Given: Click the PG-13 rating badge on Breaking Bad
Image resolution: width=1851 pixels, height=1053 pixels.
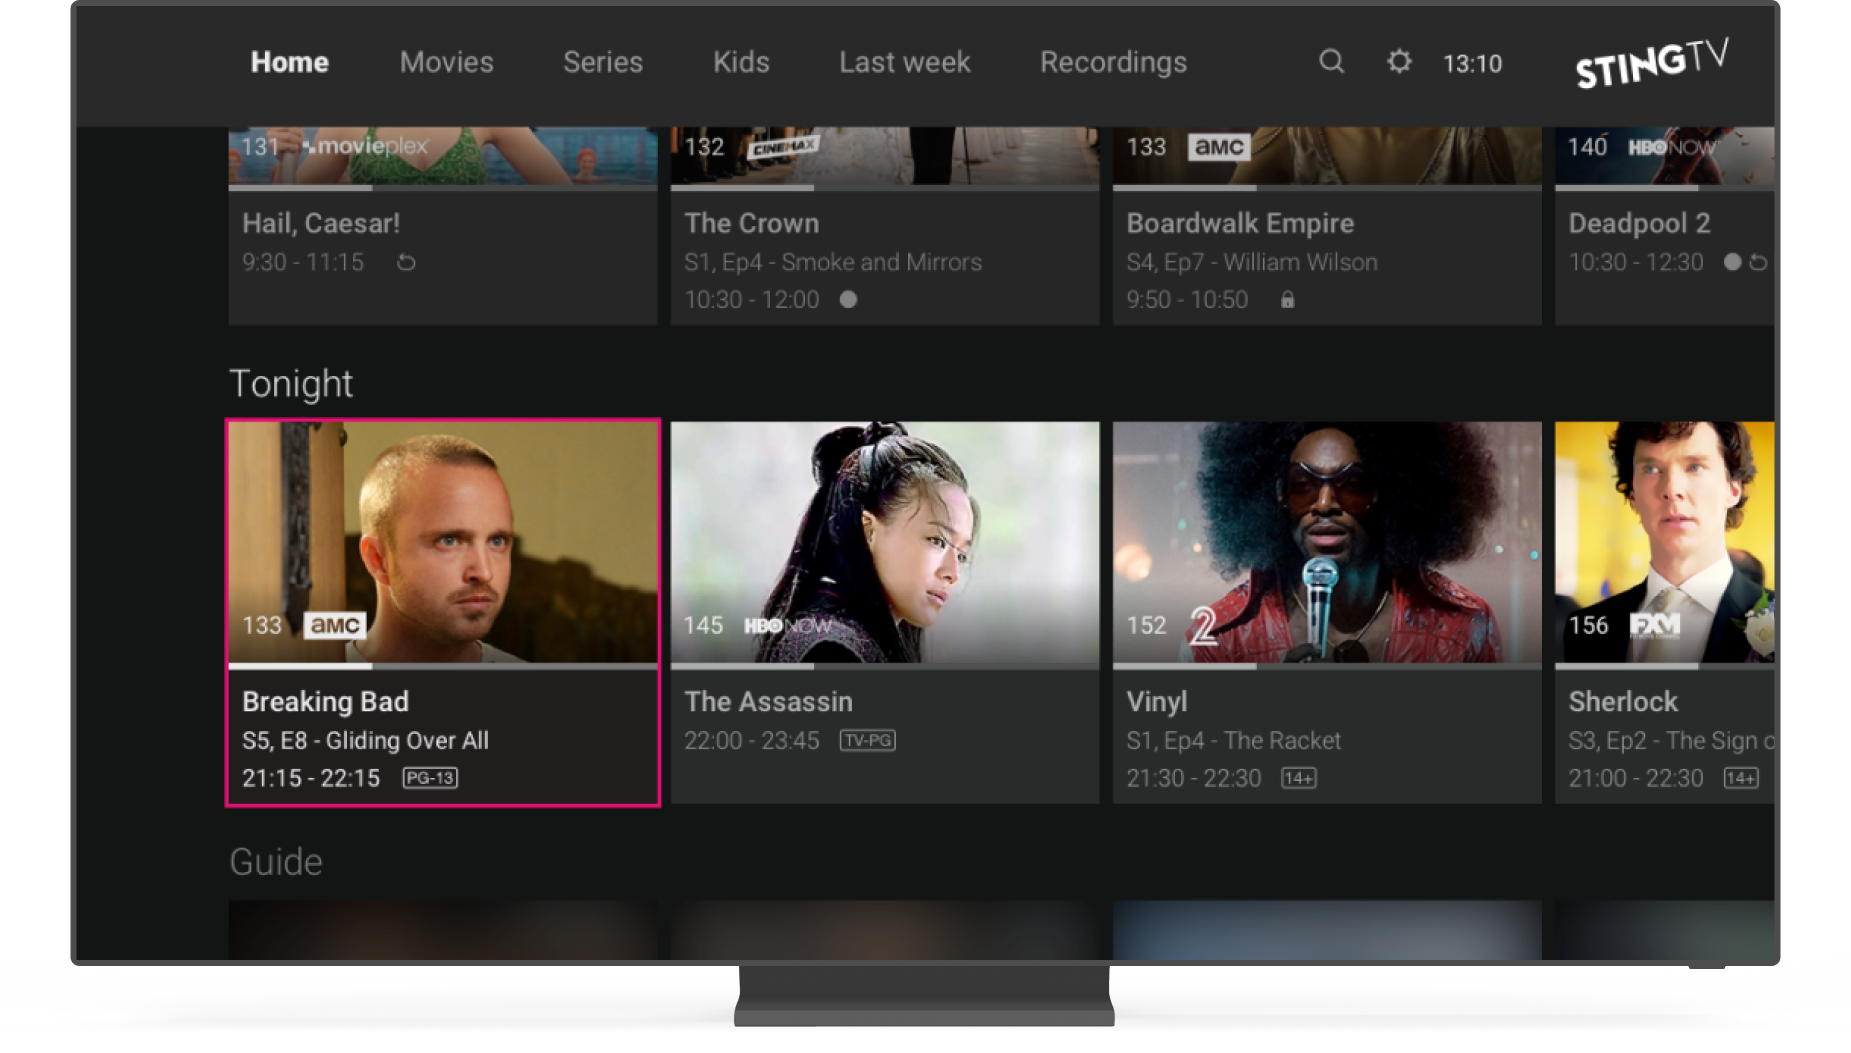Looking at the screenshot, I should pos(430,778).
